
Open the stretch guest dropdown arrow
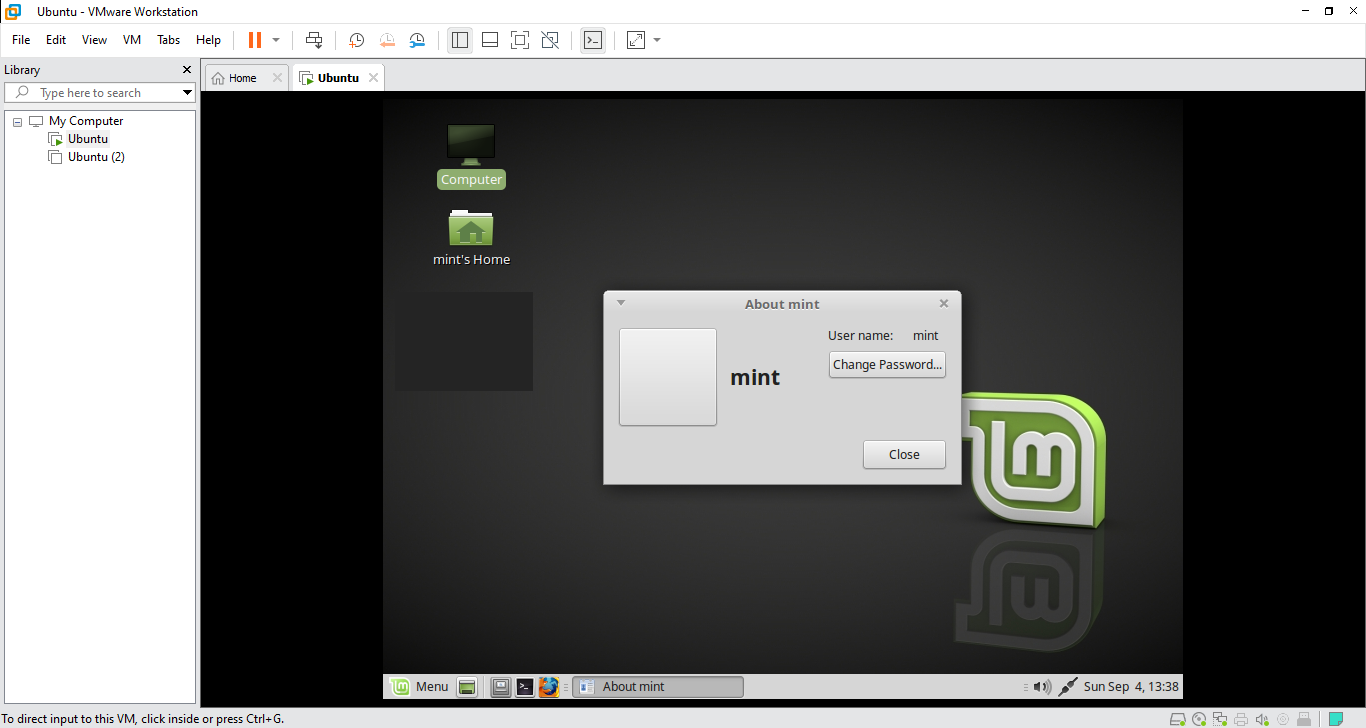(x=657, y=40)
